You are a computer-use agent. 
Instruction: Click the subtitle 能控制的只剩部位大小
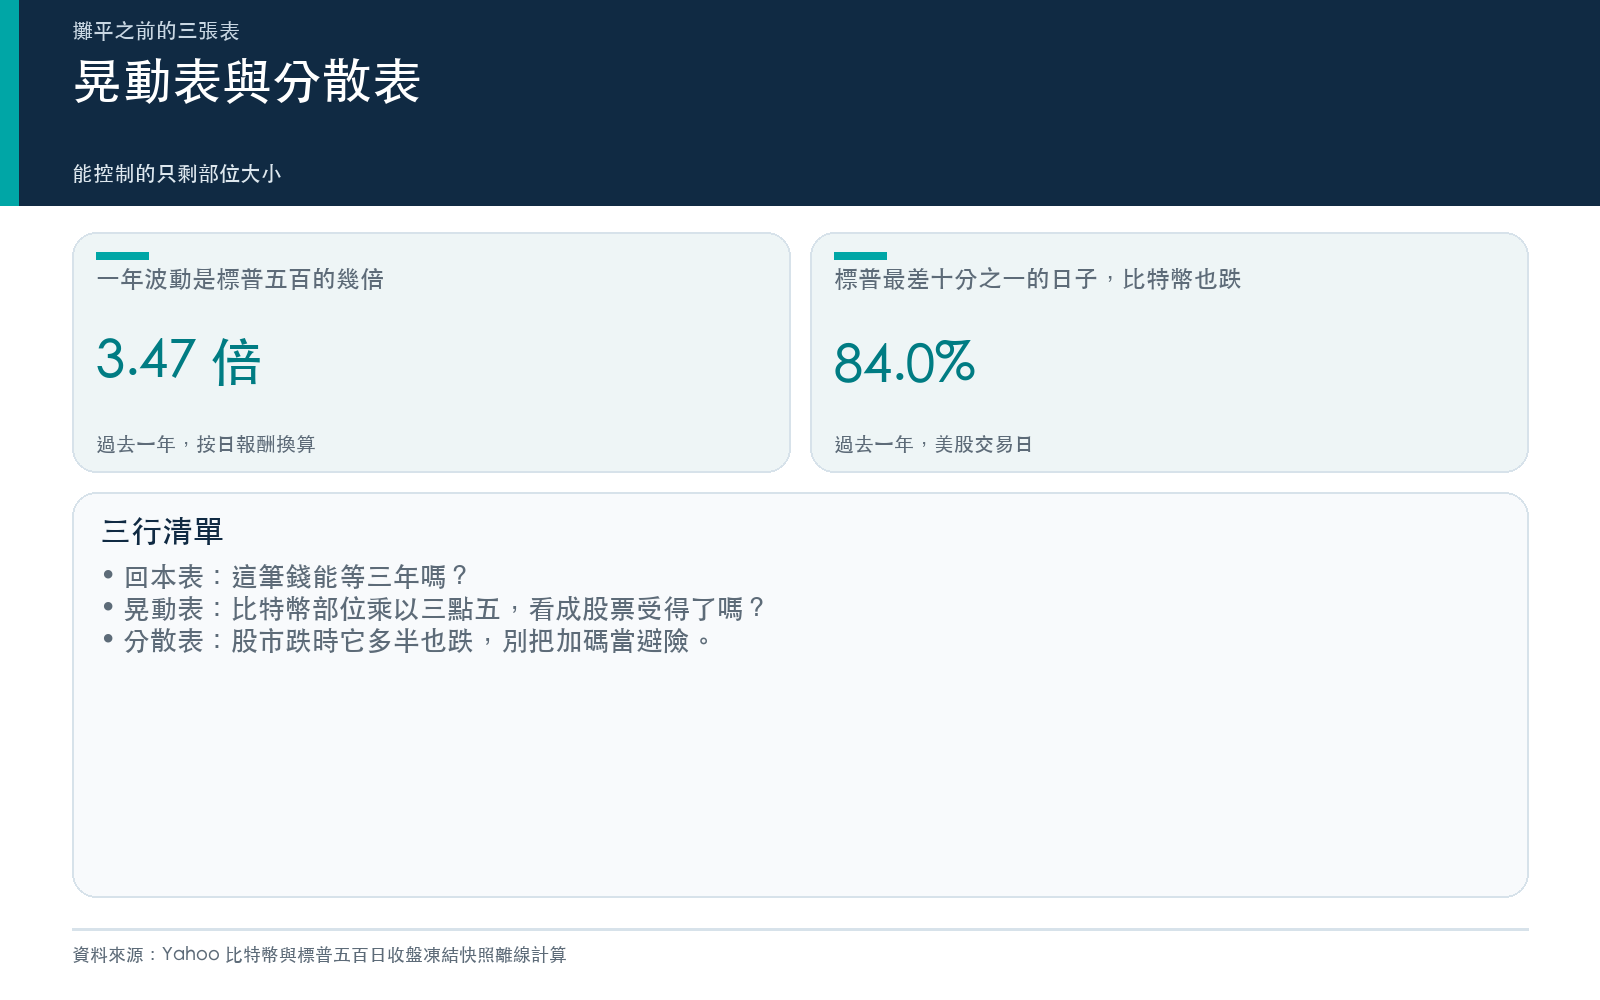click(177, 174)
